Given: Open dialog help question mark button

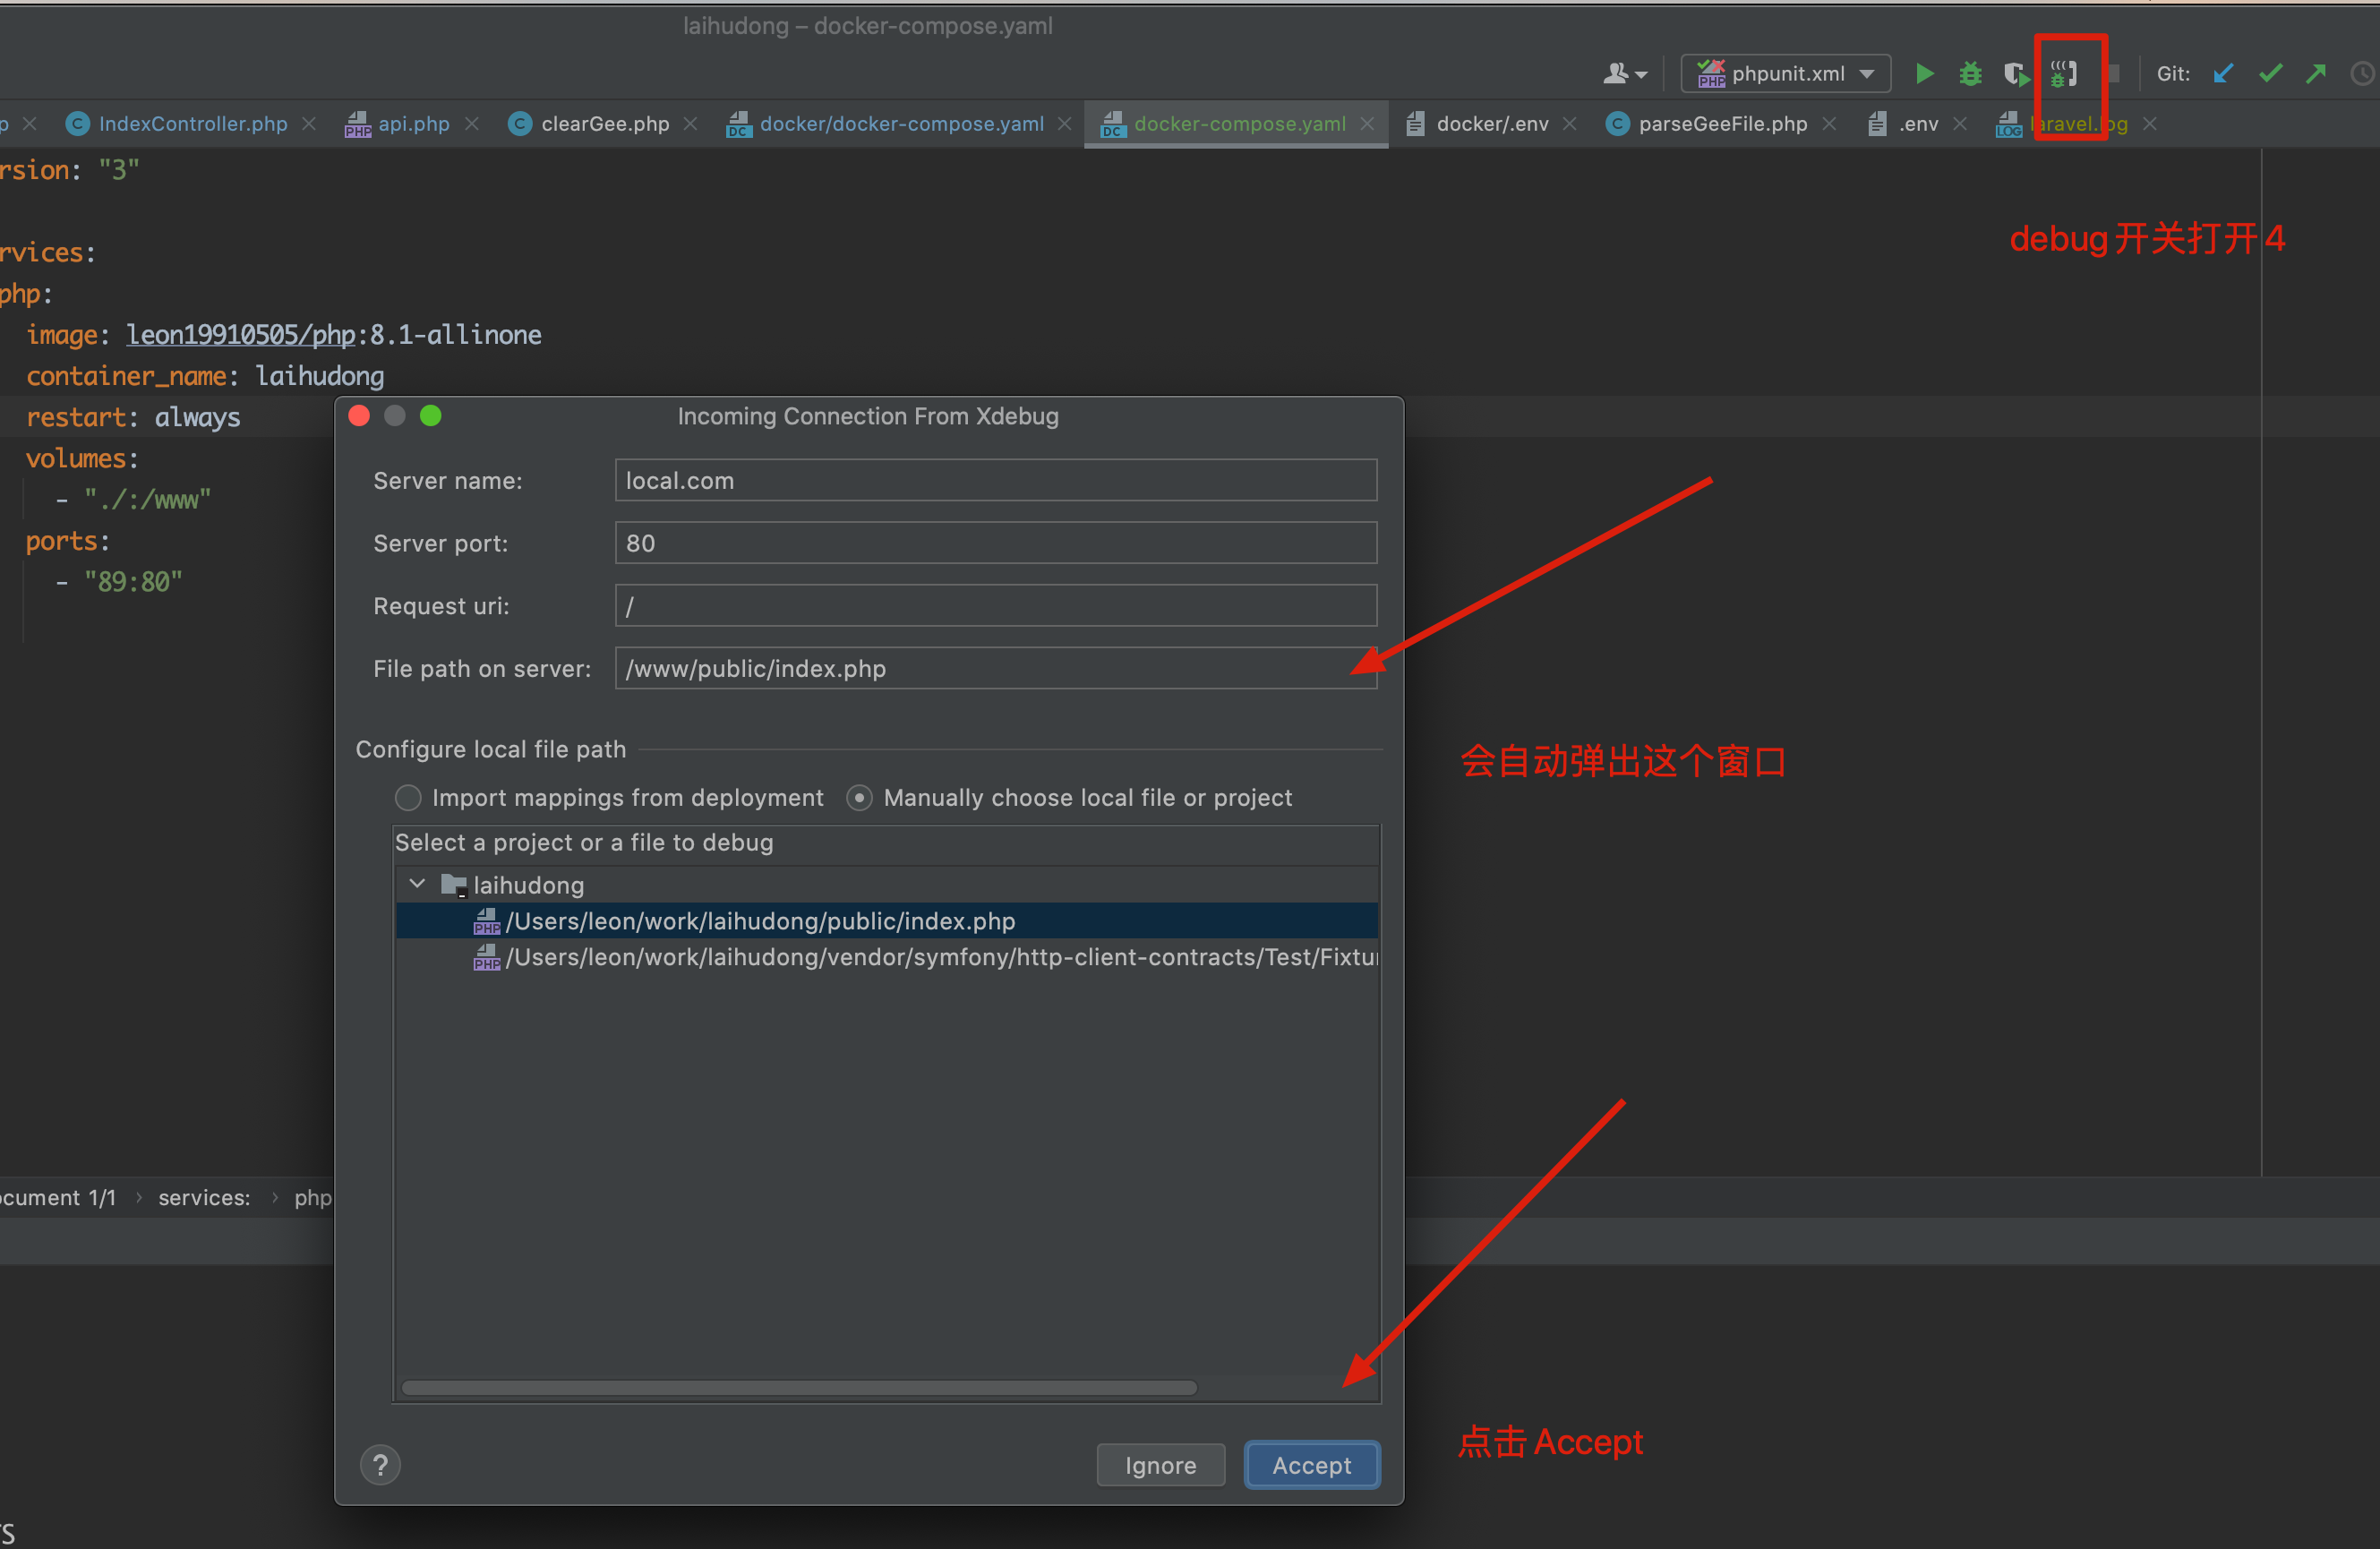Looking at the screenshot, I should (380, 1464).
